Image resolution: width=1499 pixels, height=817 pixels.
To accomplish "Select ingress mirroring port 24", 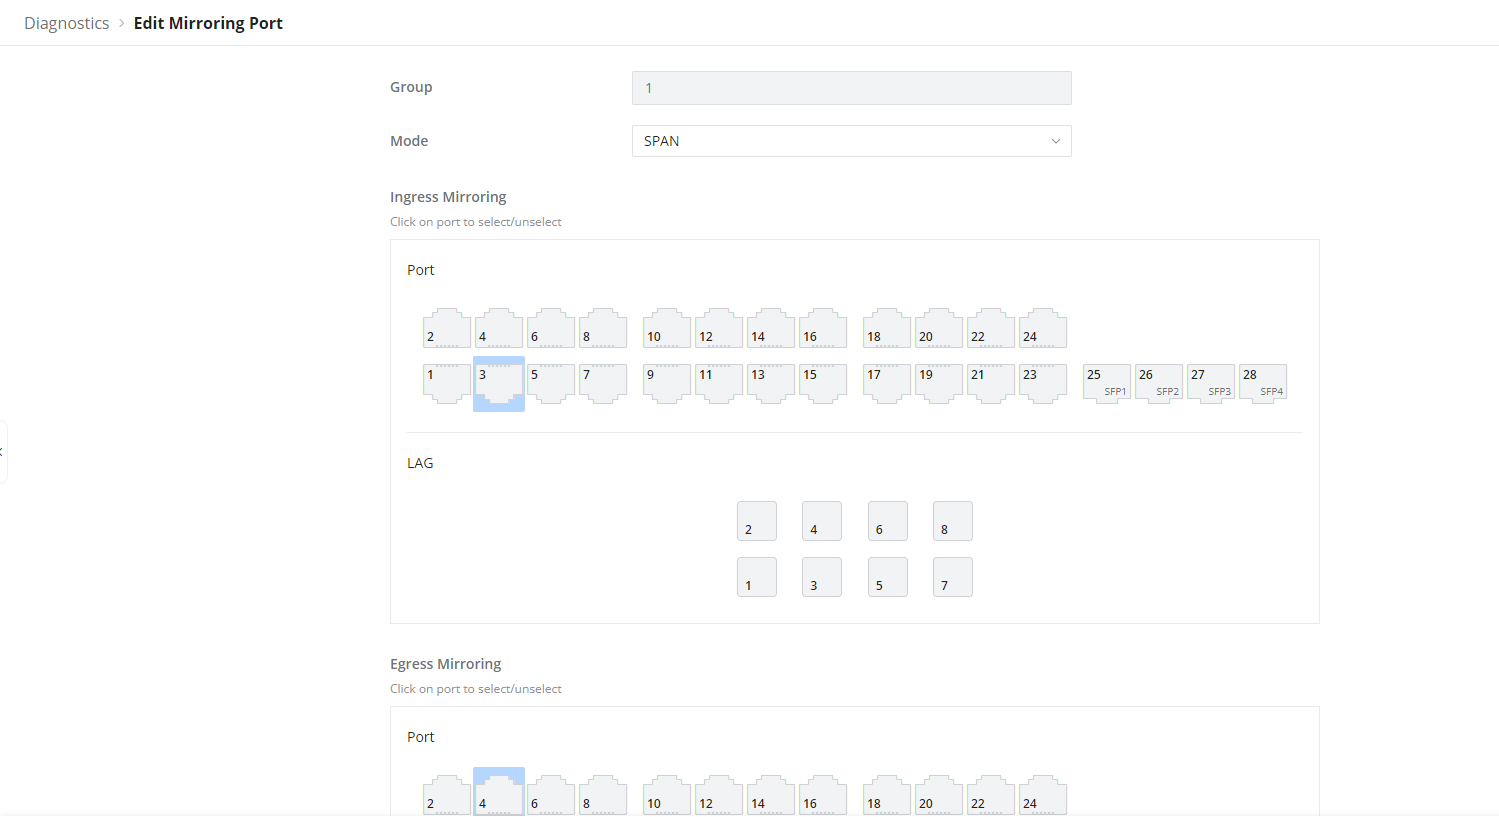I will point(1043,328).
